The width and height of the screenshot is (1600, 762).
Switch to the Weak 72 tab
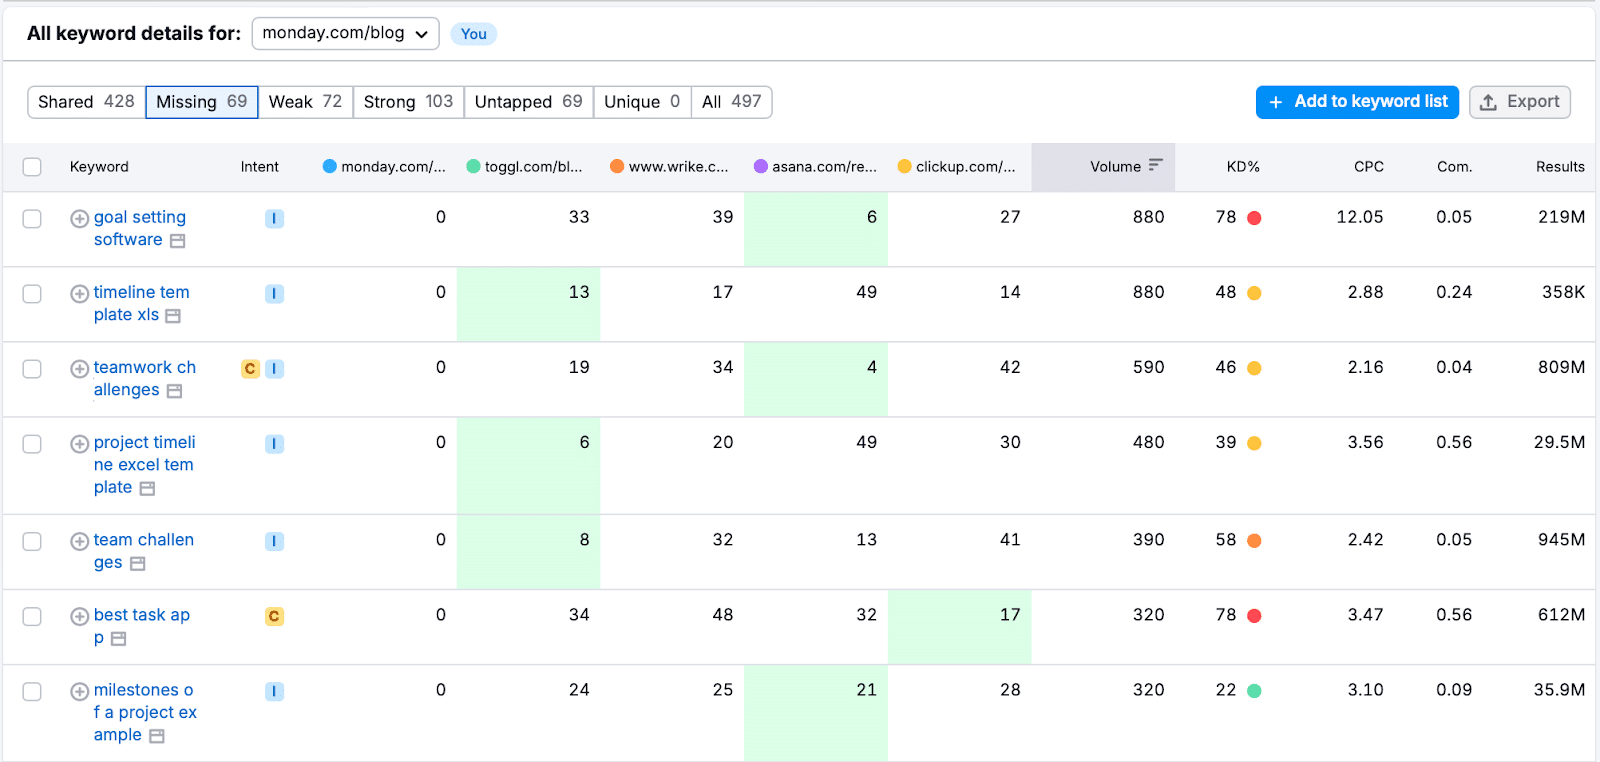click(305, 102)
